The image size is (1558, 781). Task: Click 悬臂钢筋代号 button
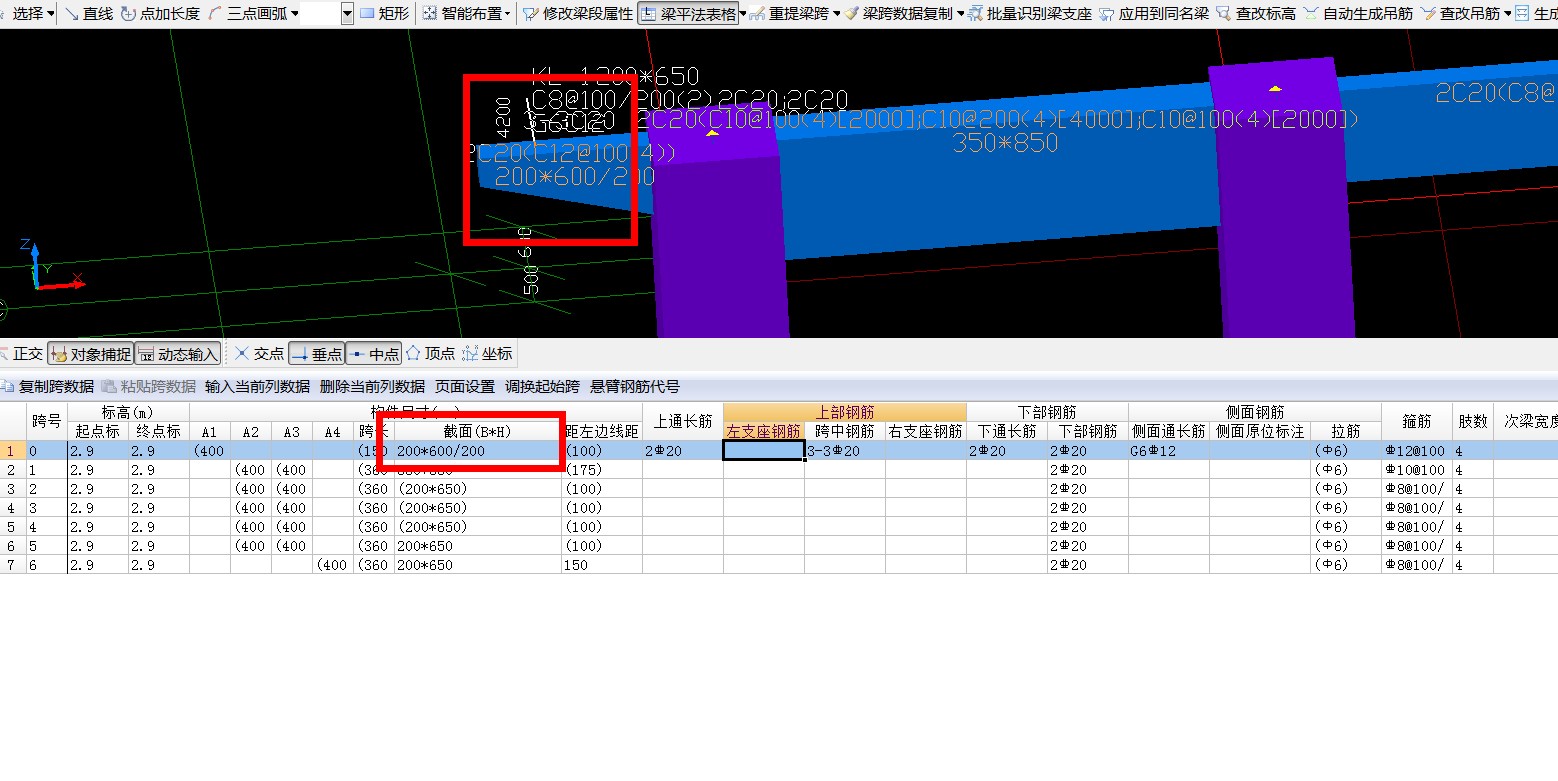[x=634, y=387]
